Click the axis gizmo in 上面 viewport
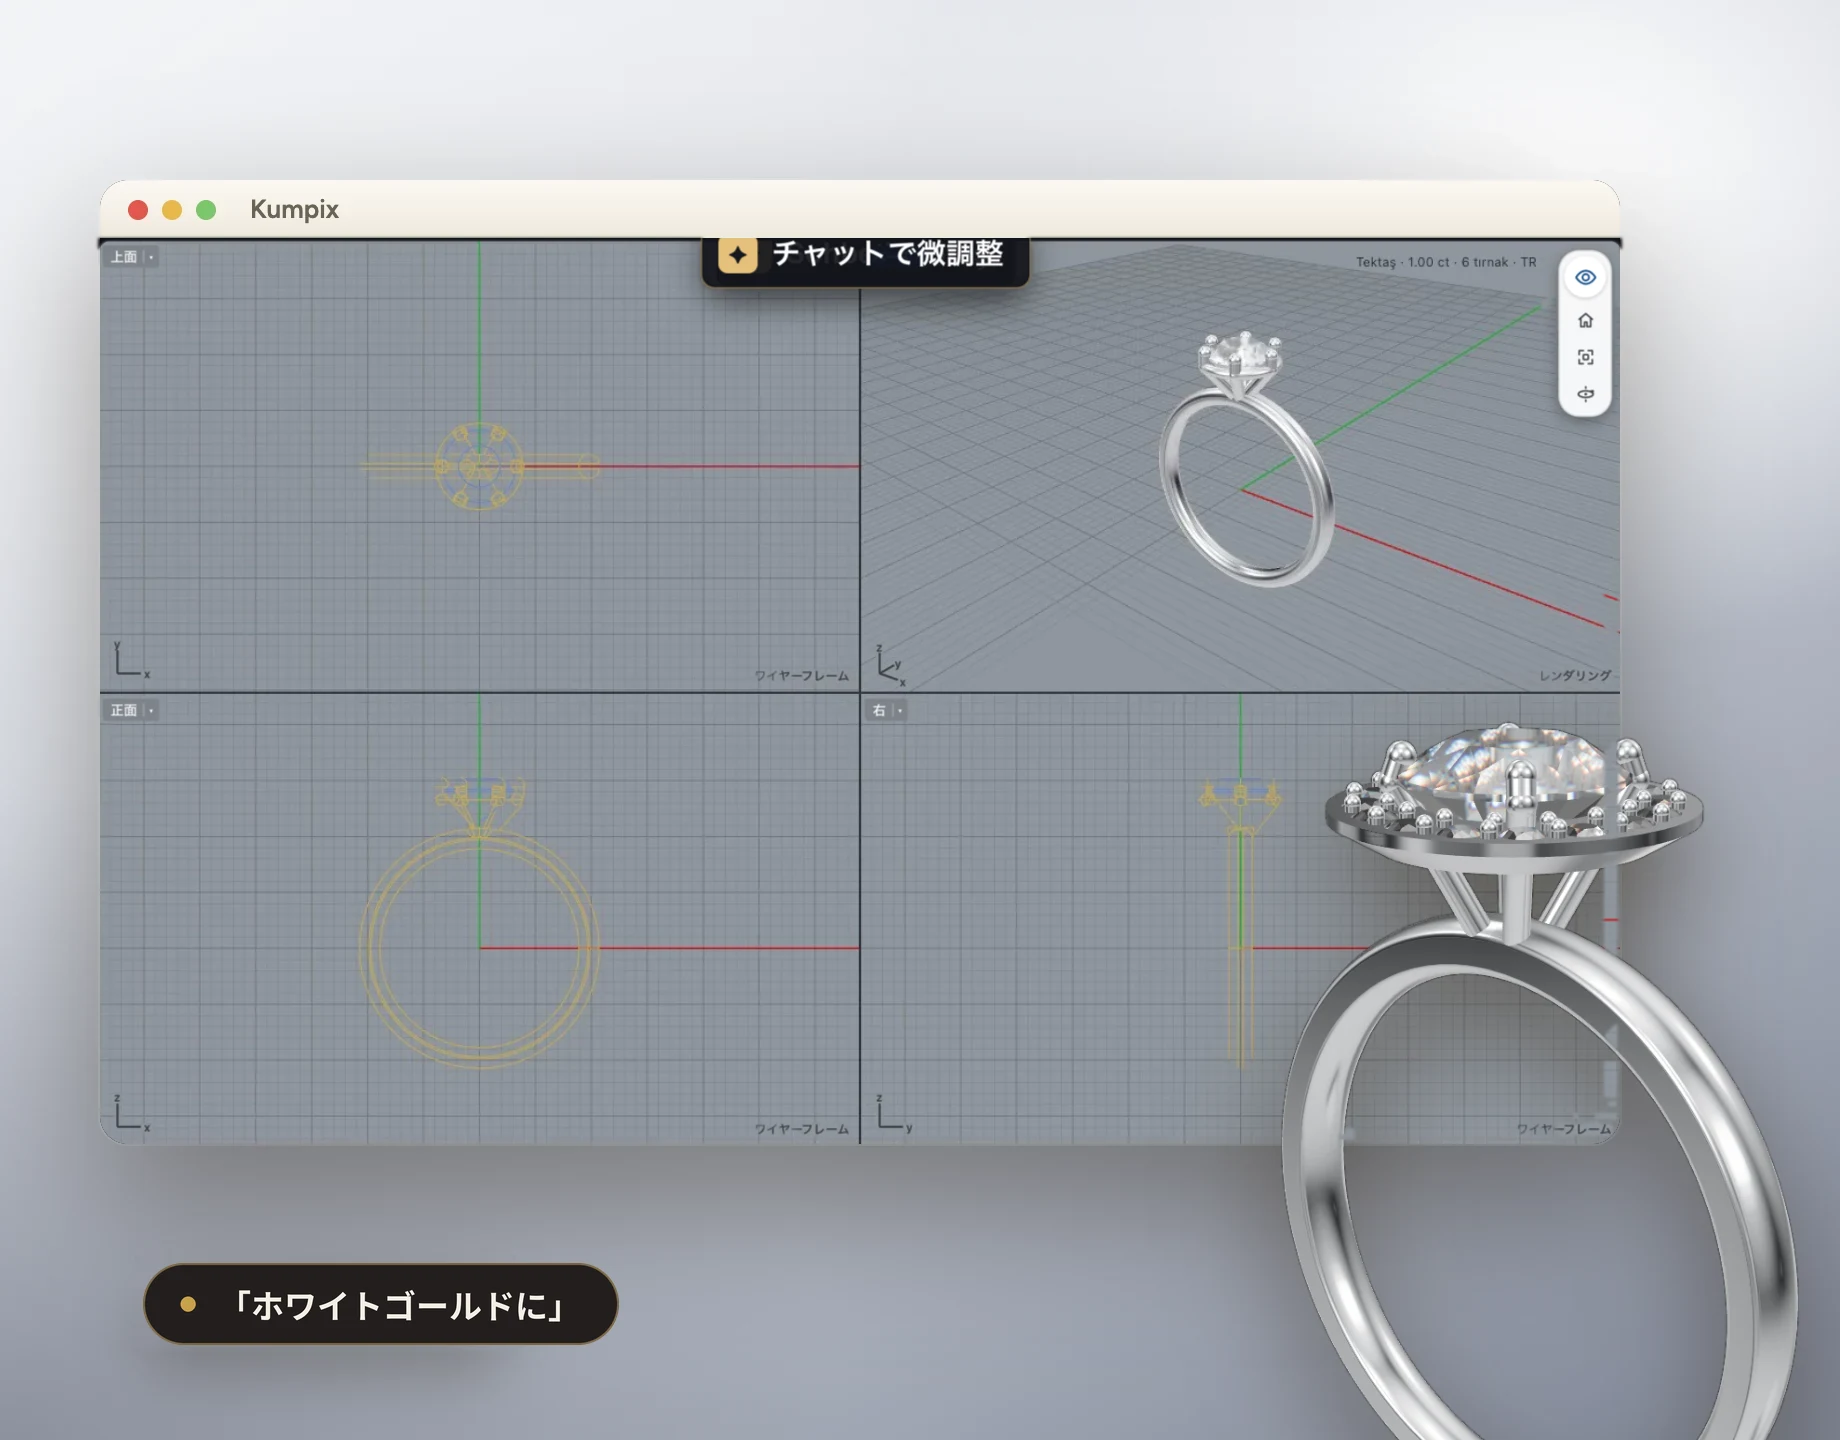Screen dimensions: 1840x1440 tap(131, 660)
